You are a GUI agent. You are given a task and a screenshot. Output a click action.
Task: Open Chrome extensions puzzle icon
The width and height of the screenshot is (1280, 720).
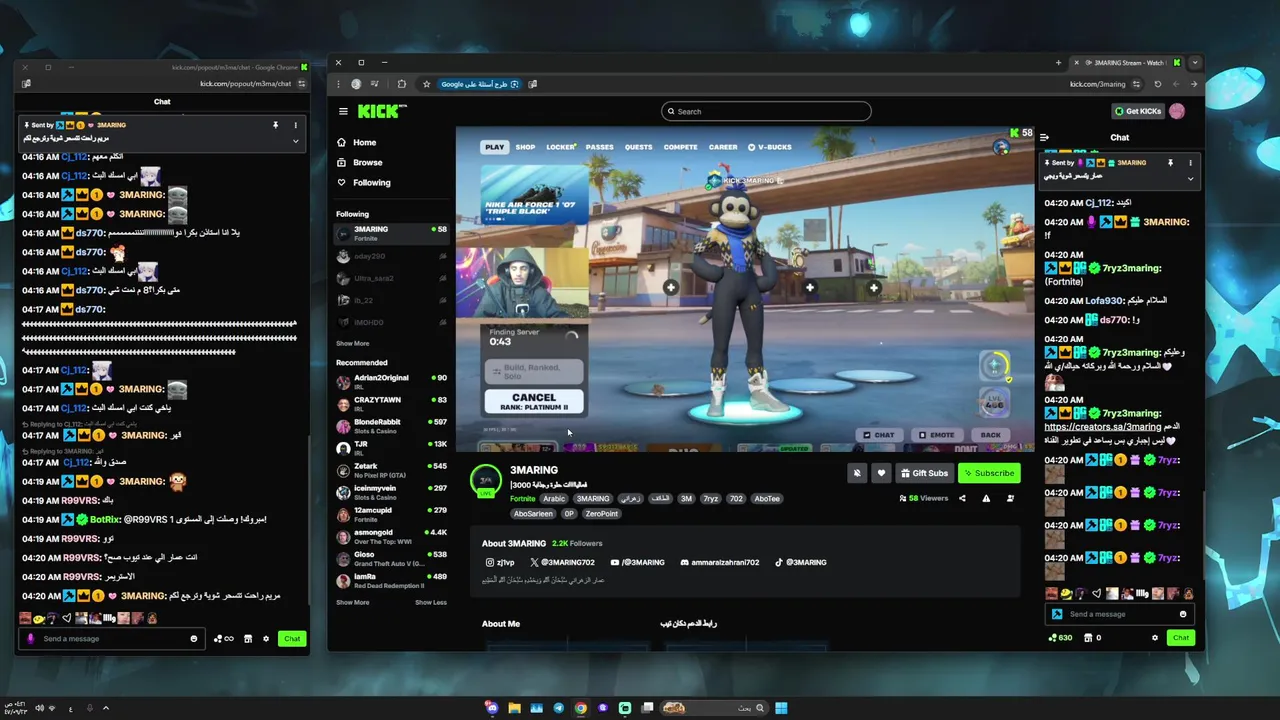click(402, 84)
